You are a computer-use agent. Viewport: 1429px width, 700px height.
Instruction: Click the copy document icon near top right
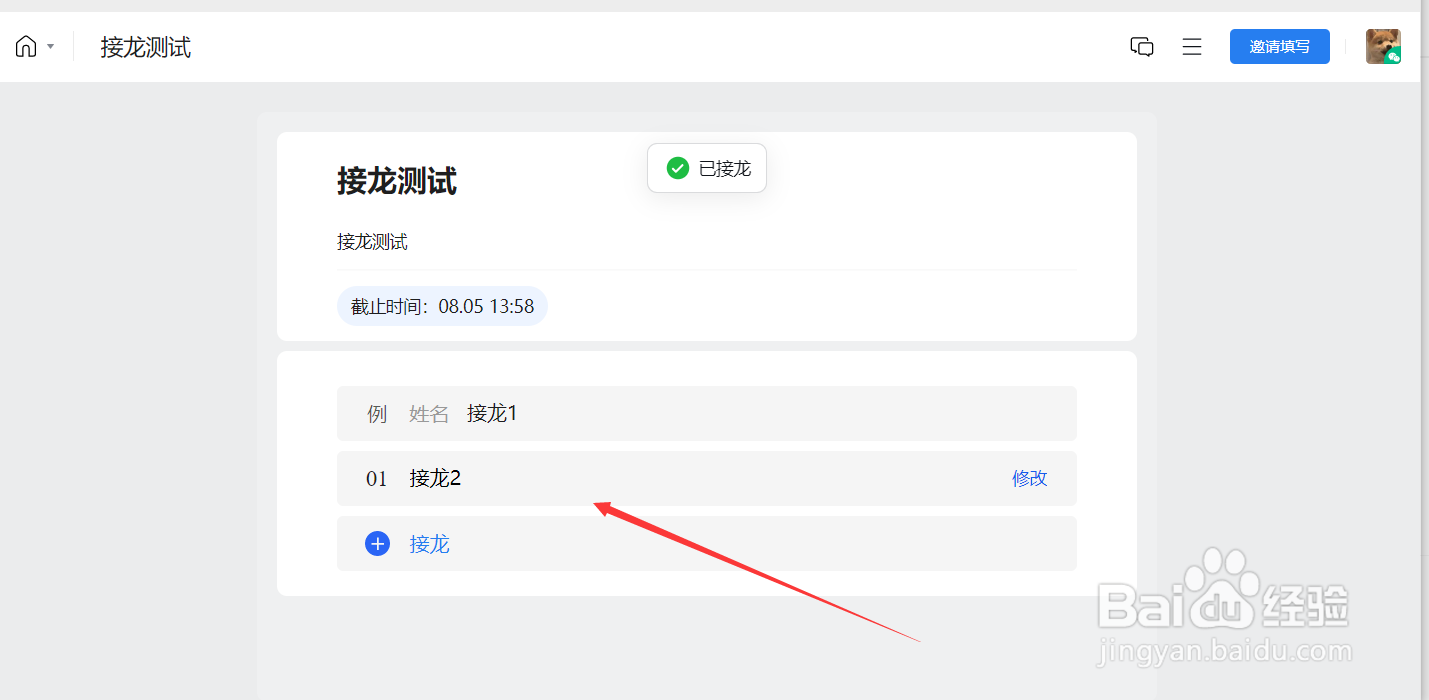1141,46
